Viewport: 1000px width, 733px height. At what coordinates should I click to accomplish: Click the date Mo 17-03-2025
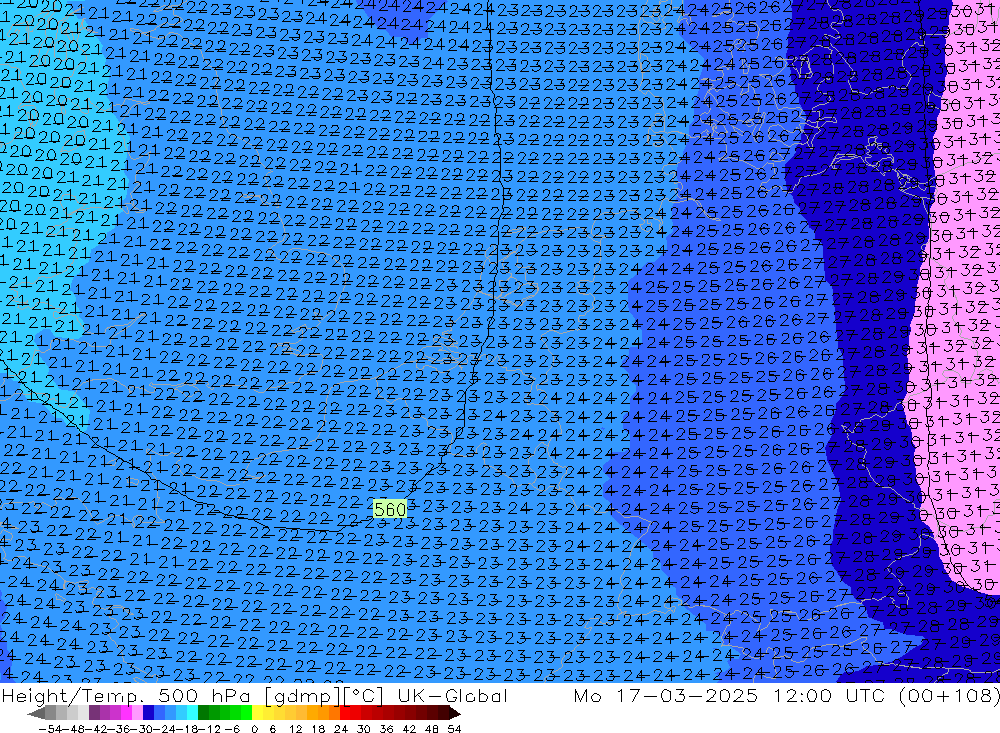[x=666, y=695]
